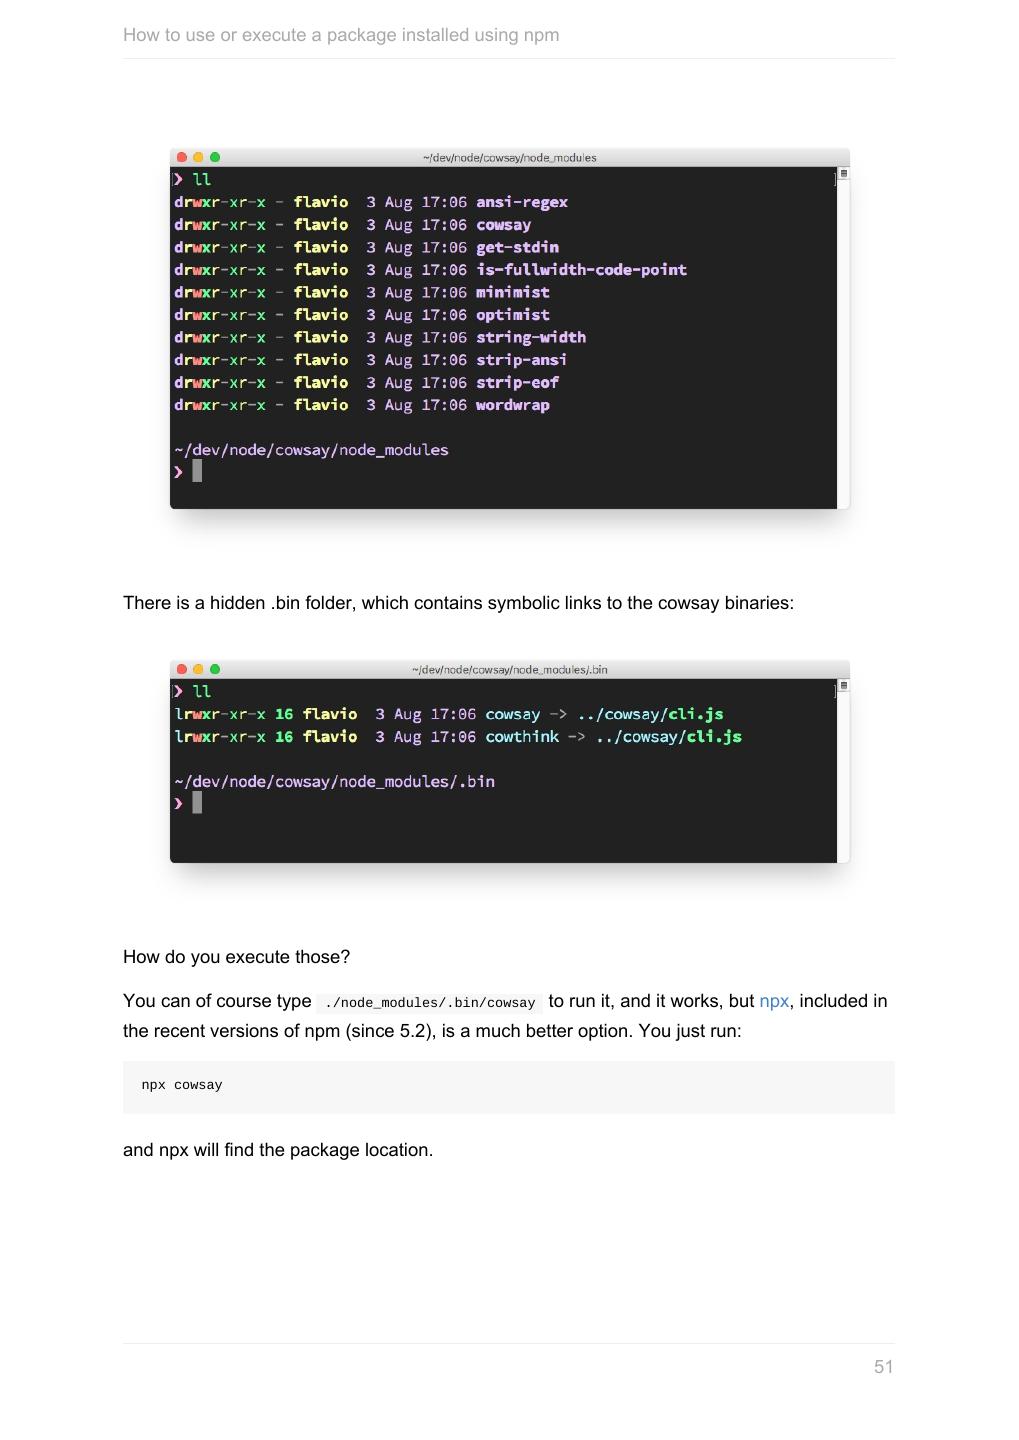Click the page number 51

[883, 1367]
